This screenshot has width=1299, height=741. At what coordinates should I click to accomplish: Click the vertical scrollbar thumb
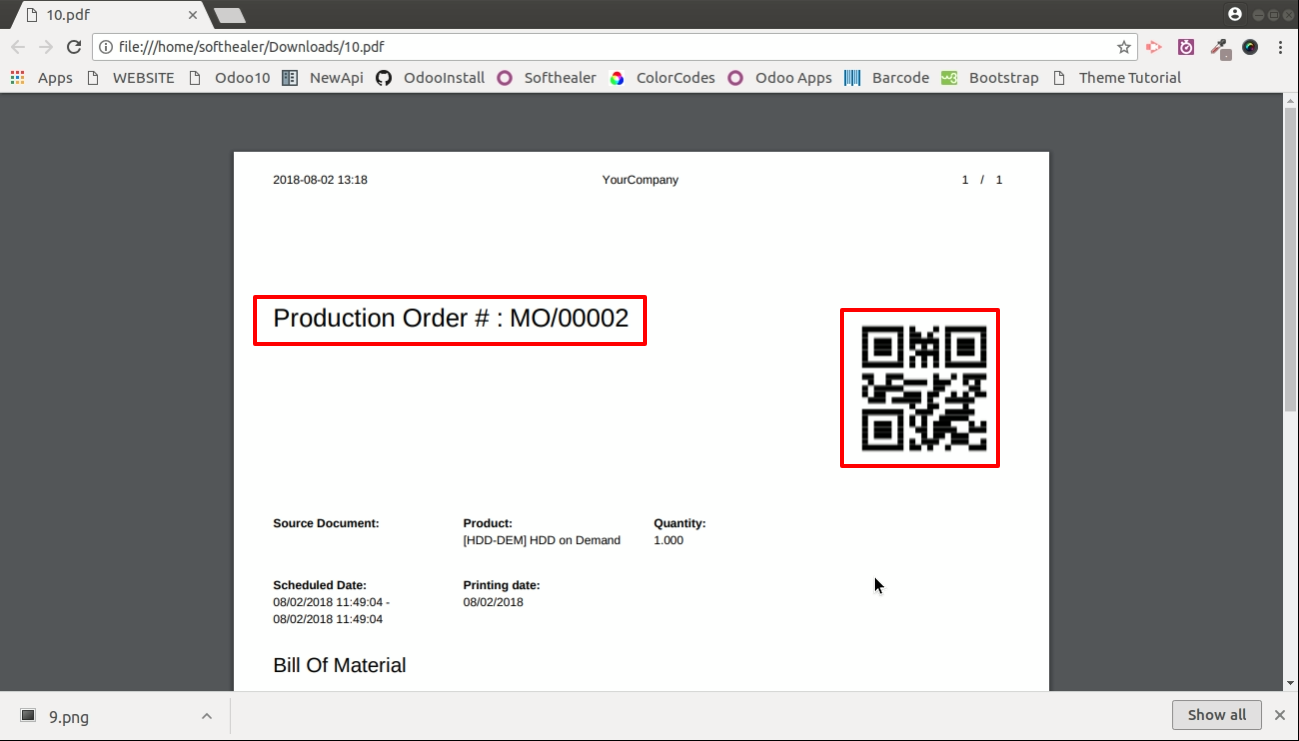click(x=1290, y=258)
